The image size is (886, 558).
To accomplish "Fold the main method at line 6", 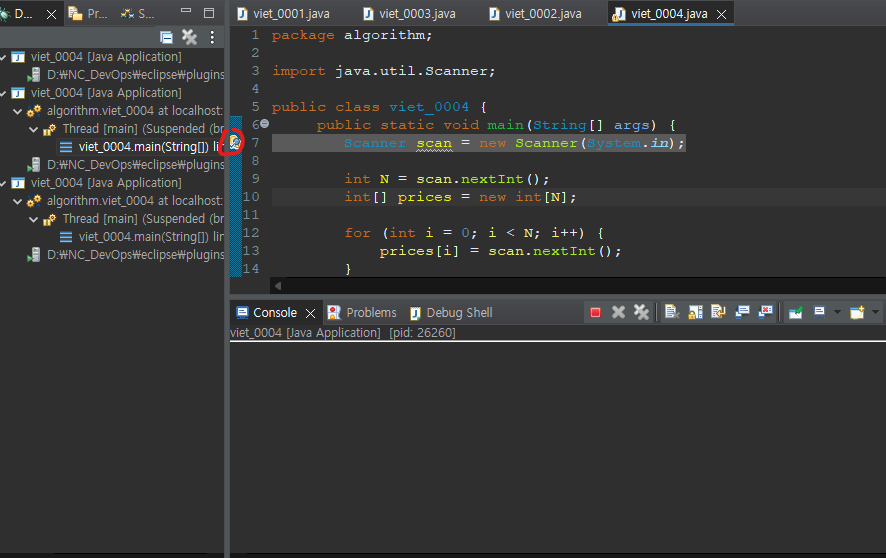I will [x=265, y=124].
